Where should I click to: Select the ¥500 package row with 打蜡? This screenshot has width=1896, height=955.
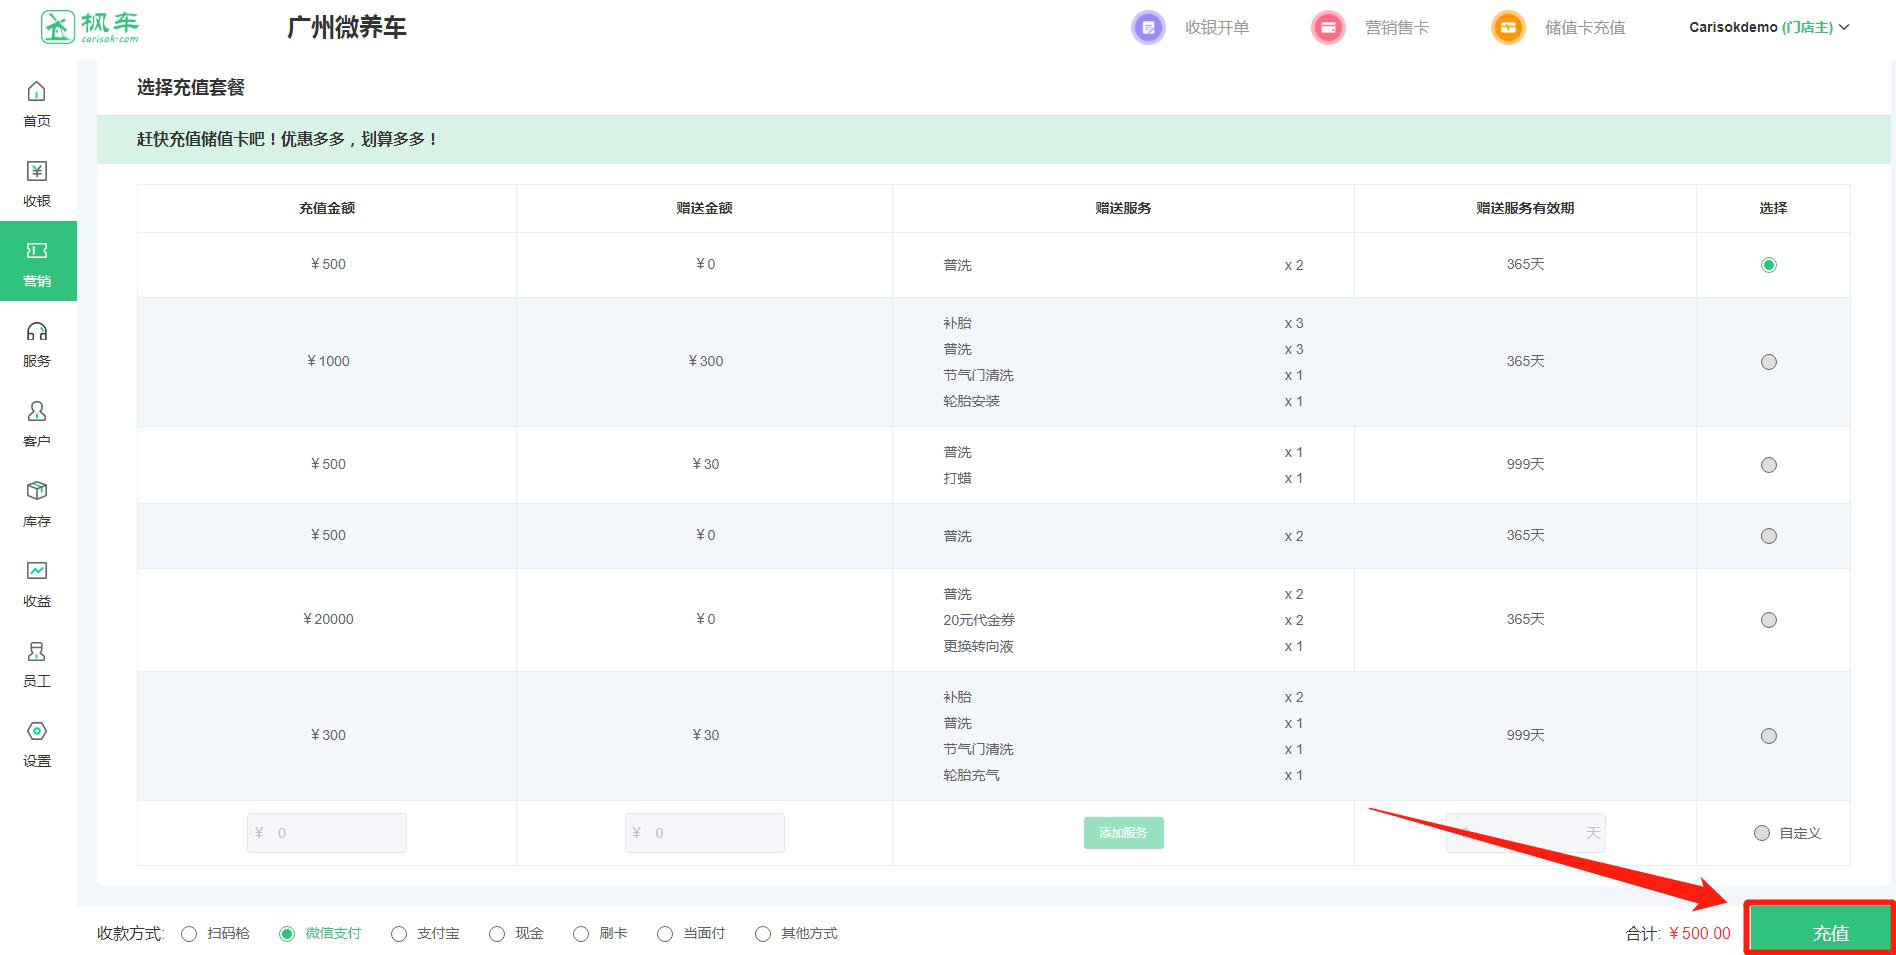pyautogui.click(x=1769, y=465)
